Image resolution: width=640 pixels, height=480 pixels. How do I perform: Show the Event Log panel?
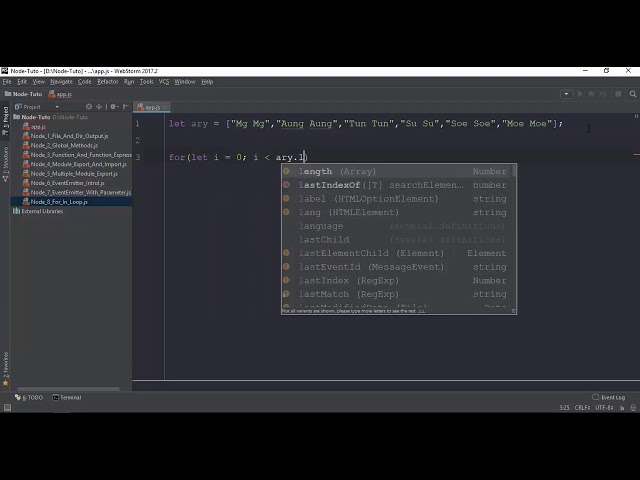click(x=610, y=397)
